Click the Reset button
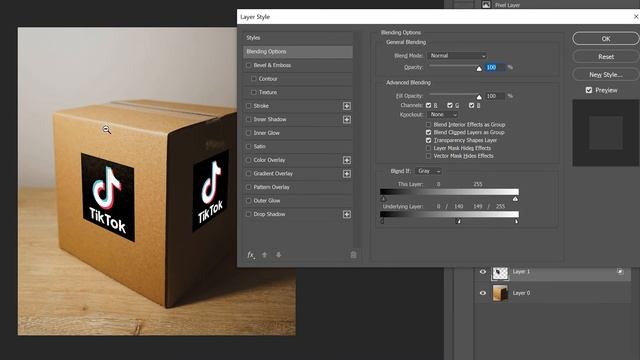Screen dimensions: 640x360 pos(606,57)
